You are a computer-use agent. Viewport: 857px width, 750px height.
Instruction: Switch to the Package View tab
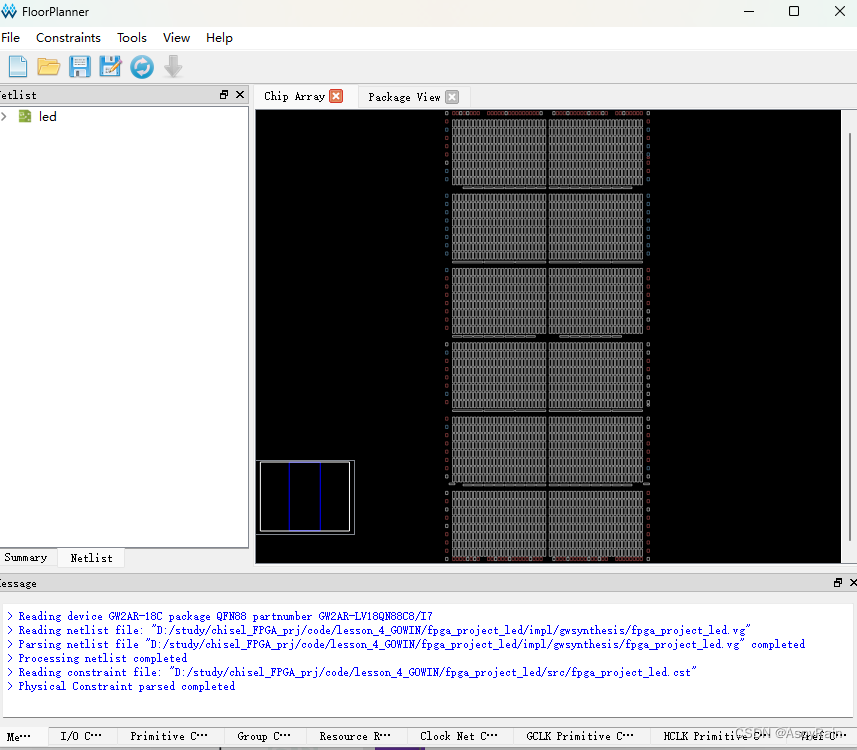pyautogui.click(x=404, y=97)
